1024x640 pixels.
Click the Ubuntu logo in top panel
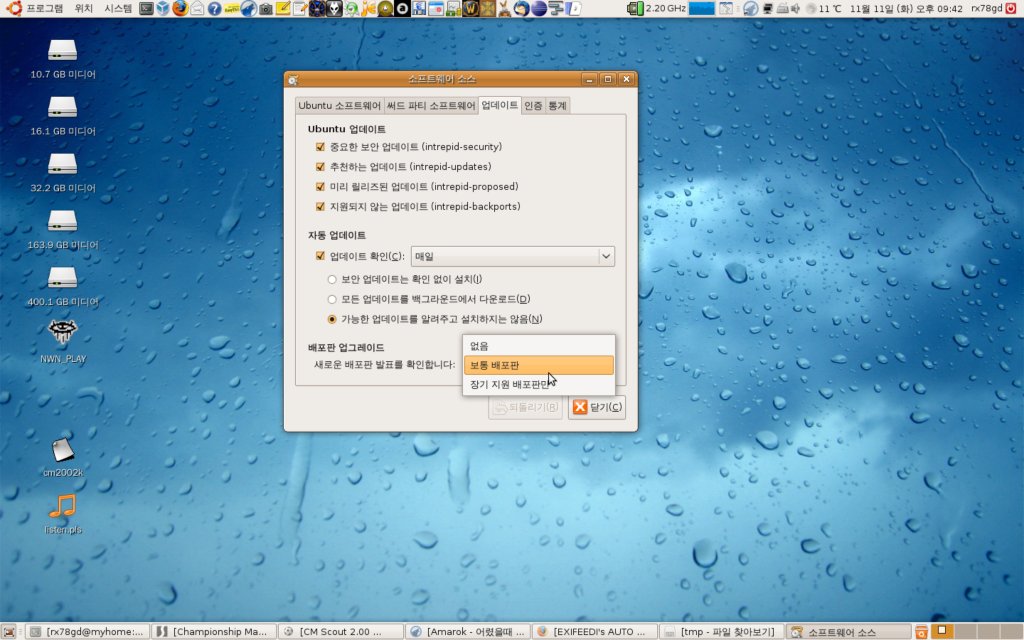(14, 8)
